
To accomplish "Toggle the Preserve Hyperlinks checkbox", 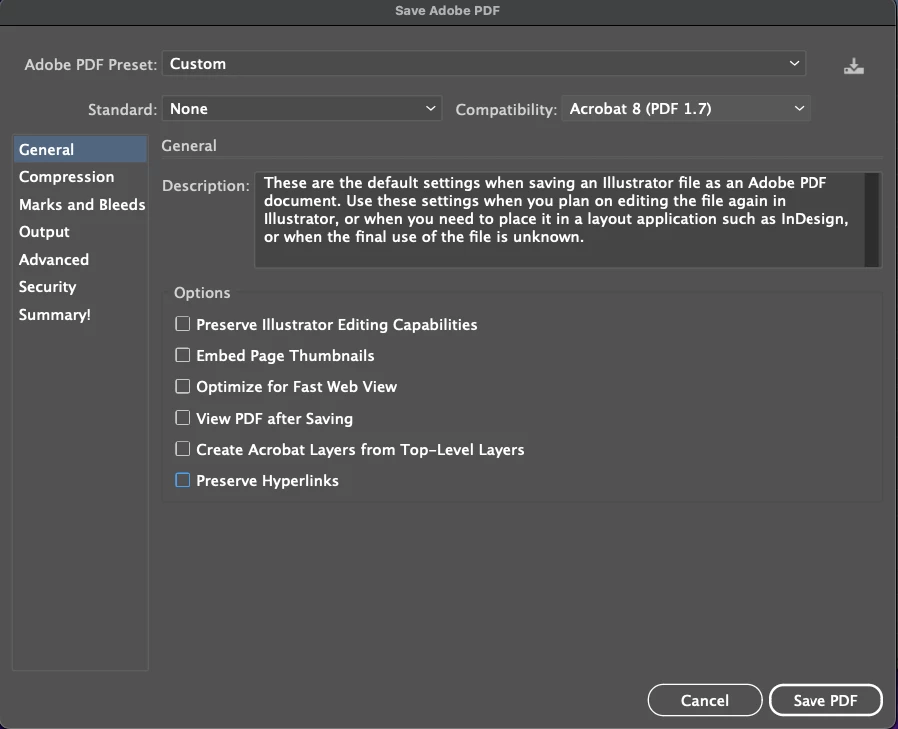I will pyautogui.click(x=183, y=480).
